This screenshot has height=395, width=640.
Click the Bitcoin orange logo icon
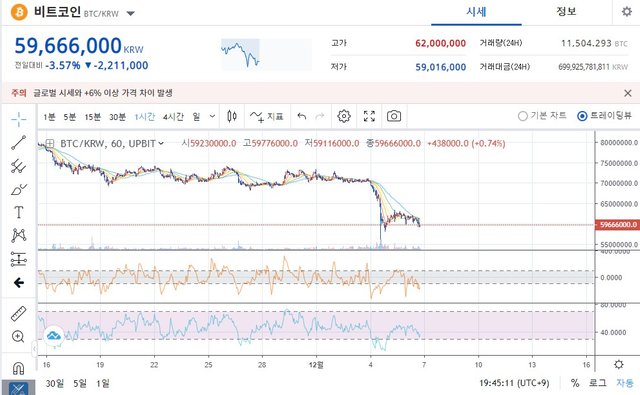[x=19, y=12]
